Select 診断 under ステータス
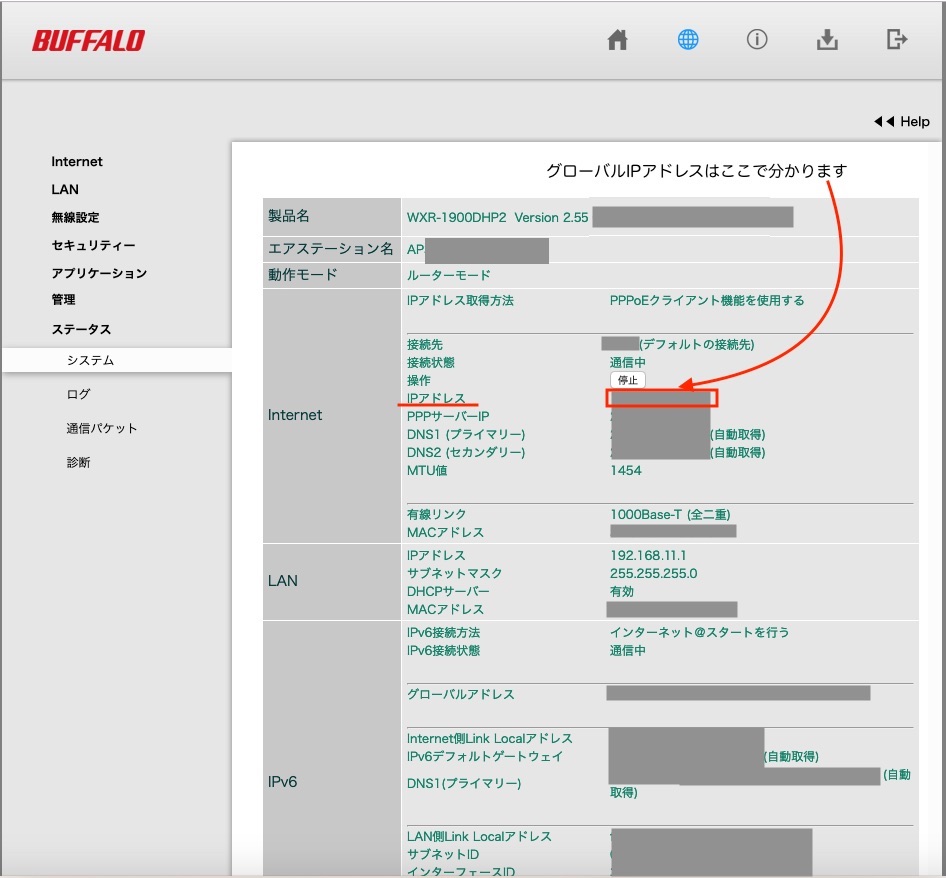The image size is (946, 878). [x=78, y=463]
